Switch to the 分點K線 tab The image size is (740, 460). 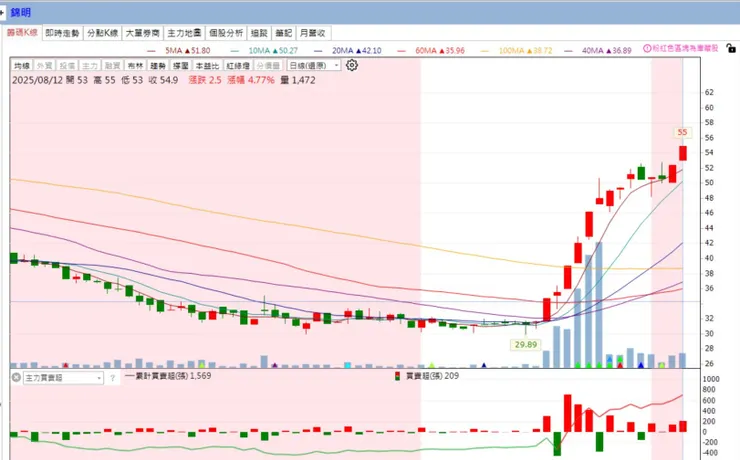[x=102, y=33]
